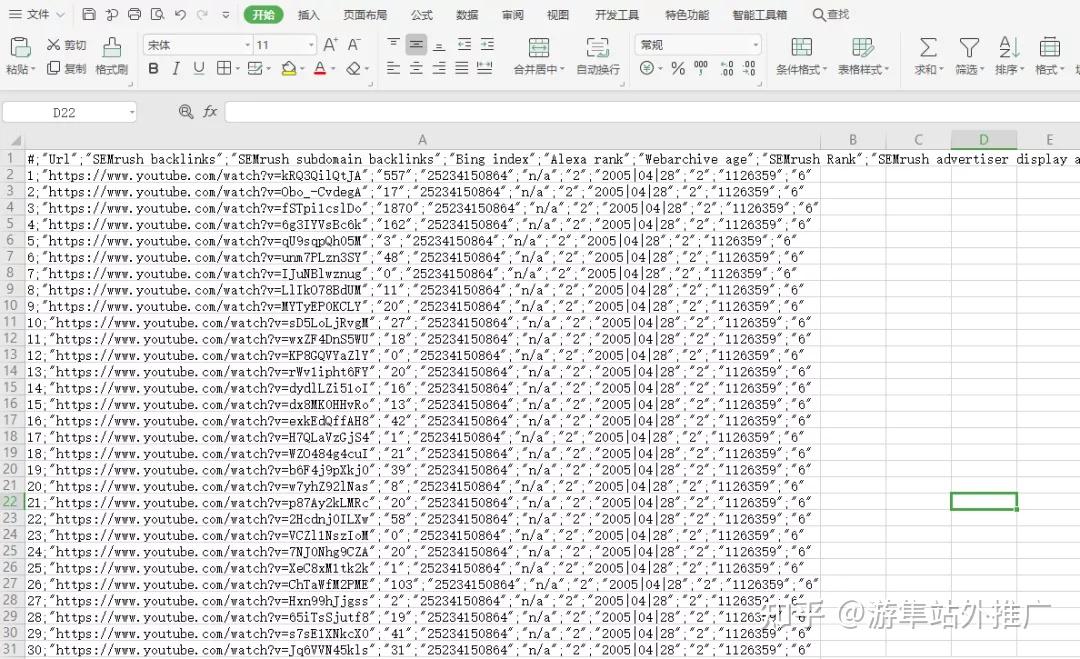The height and width of the screenshot is (659, 1080).
Task: Click the thousands separator 000 icon
Action: click(701, 67)
